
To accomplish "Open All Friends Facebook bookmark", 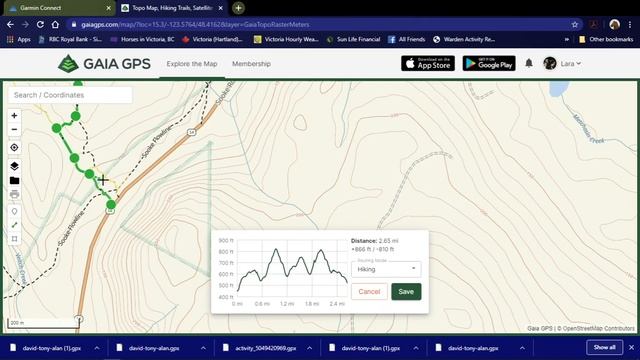I will point(407,40).
